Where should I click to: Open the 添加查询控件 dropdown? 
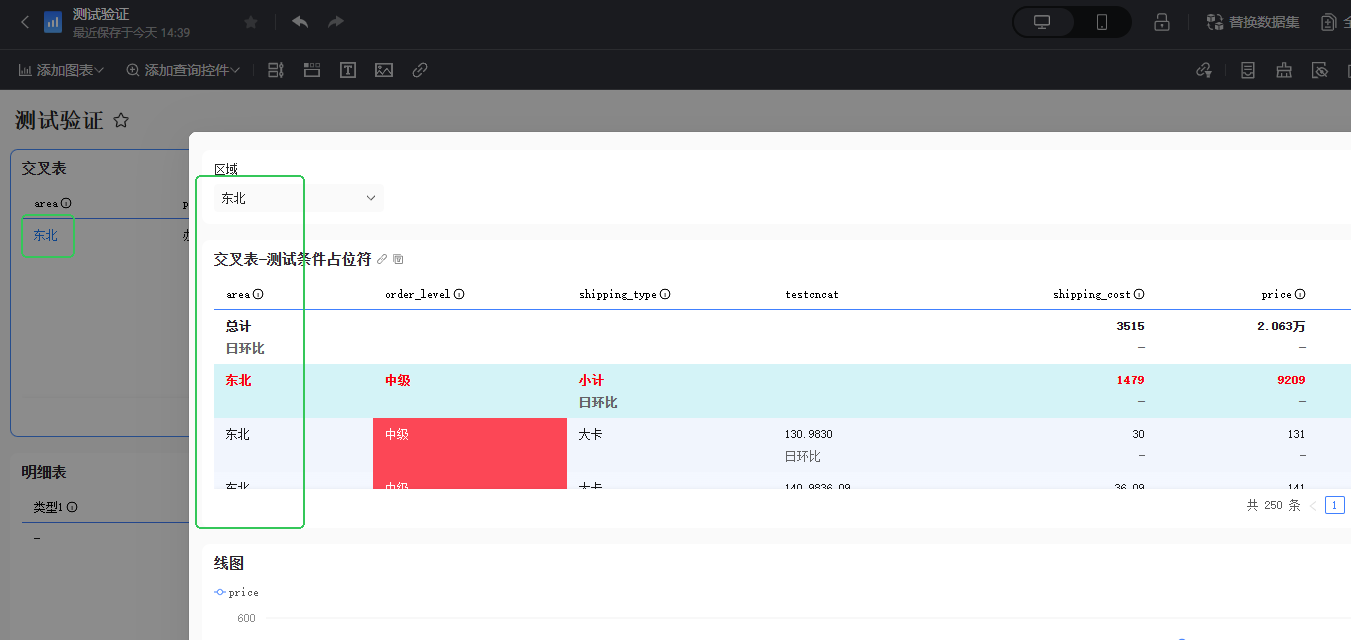tap(183, 70)
